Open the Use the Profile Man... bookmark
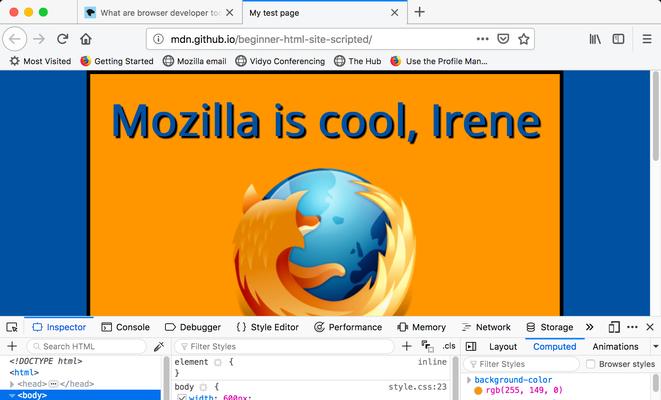 coord(439,61)
